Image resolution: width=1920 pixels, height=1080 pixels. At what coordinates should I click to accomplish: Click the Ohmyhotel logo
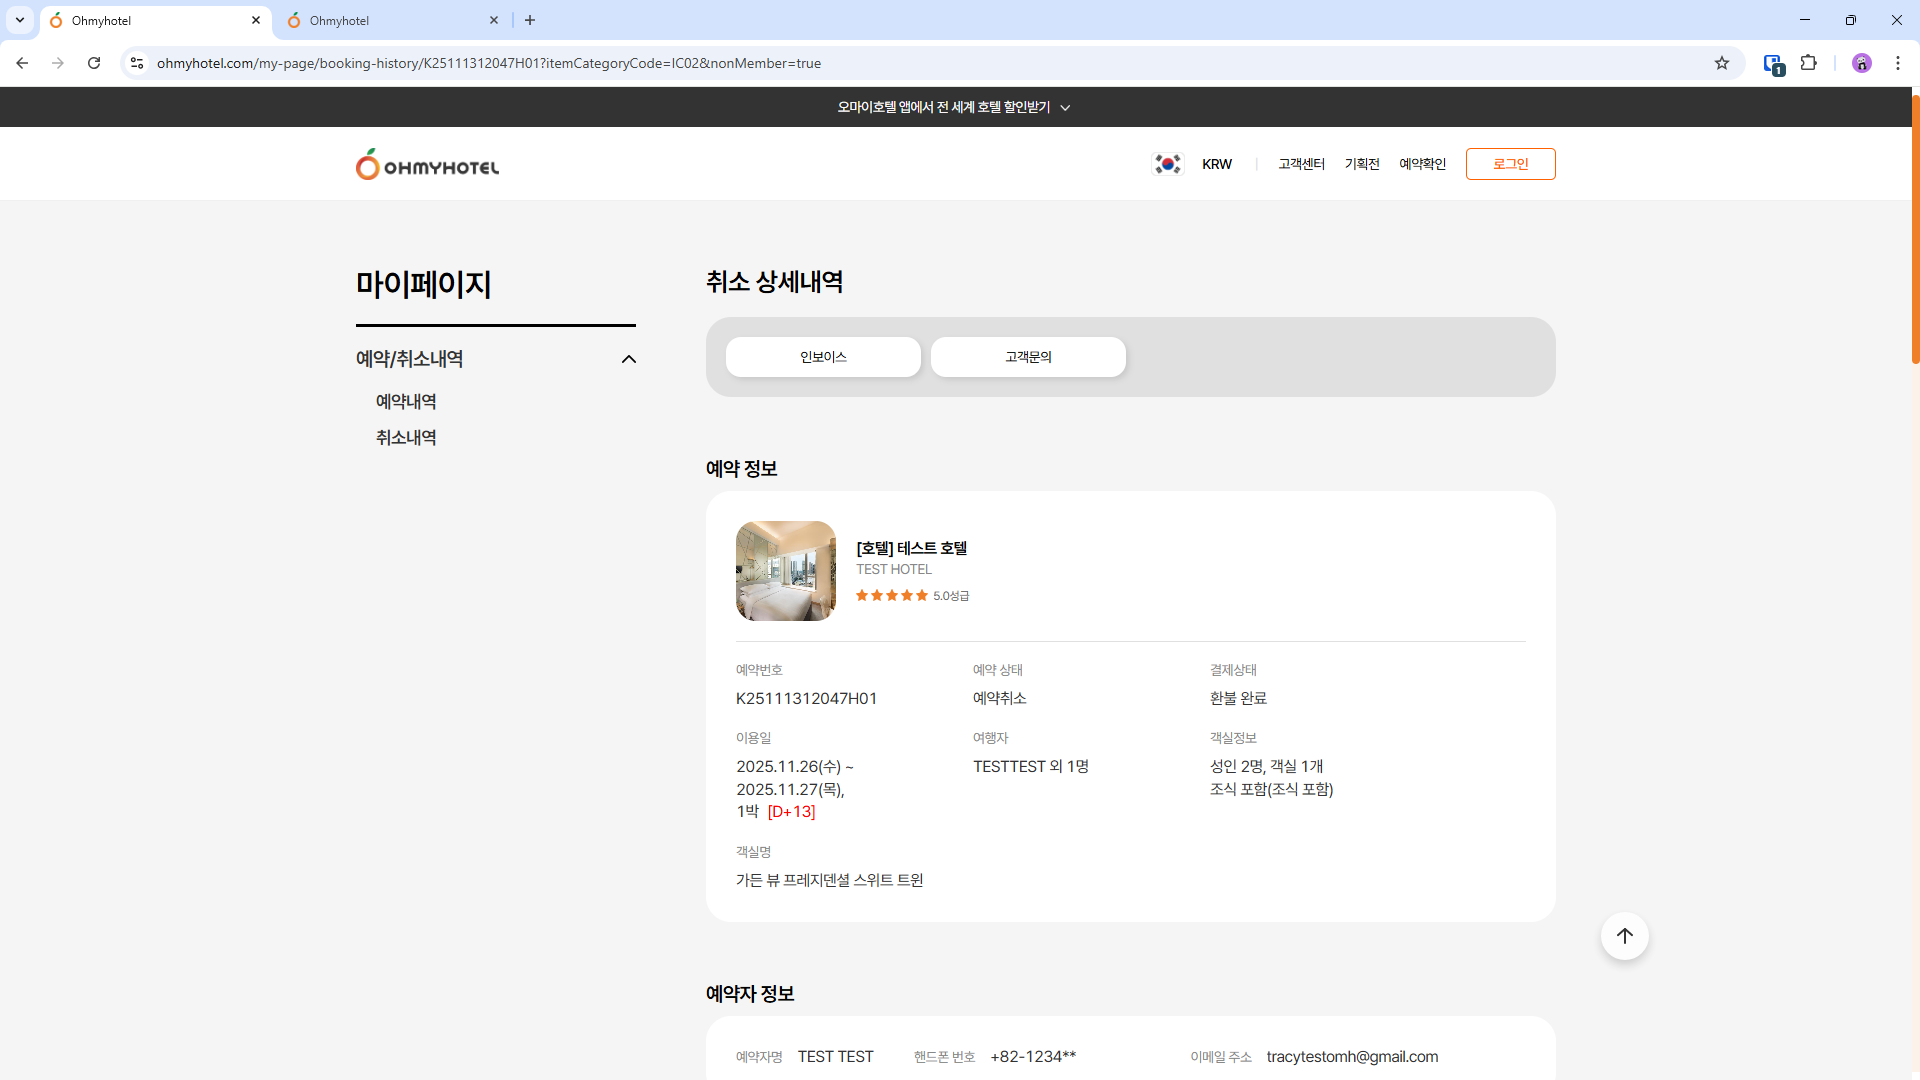click(427, 165)
